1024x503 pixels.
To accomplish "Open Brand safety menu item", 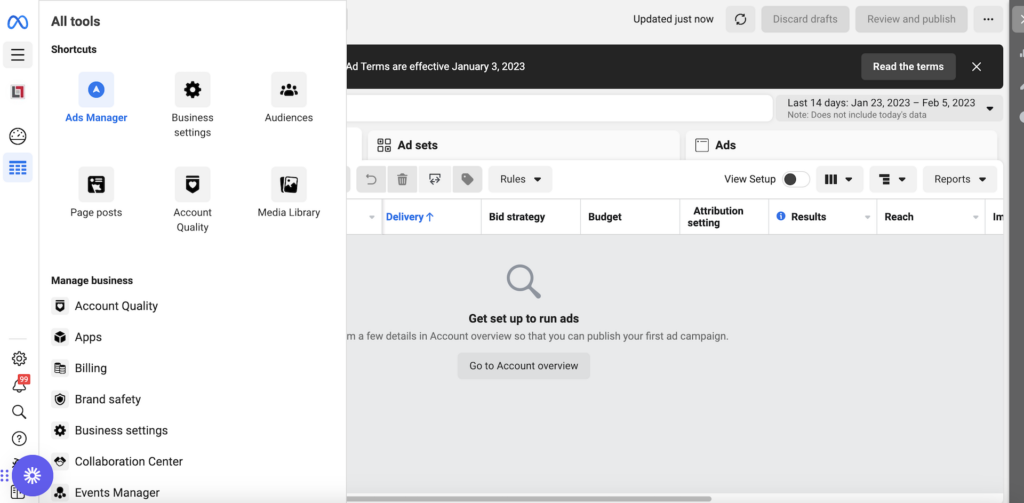I will (x=96, y=399).
